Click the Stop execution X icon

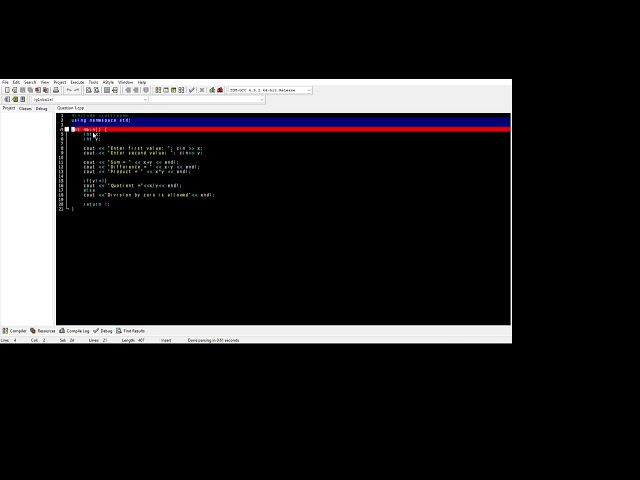point(202,90)
